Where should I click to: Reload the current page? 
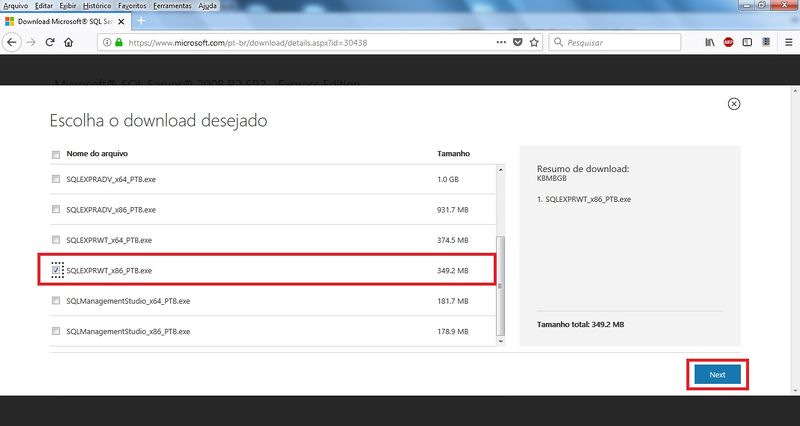(x=50, y=42)
